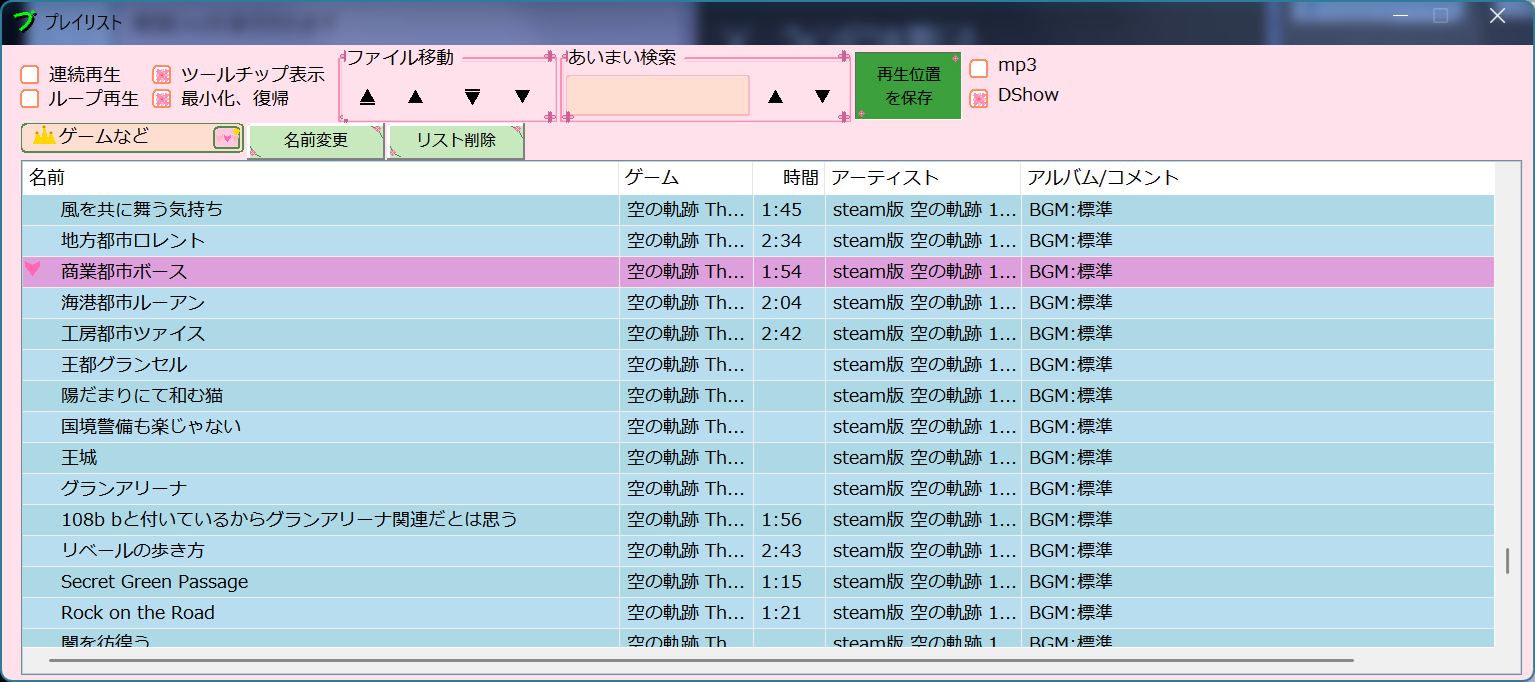Disable the DShow checkbox
Viewport: 1535px width, 682px height.
(x=980, y=96)
